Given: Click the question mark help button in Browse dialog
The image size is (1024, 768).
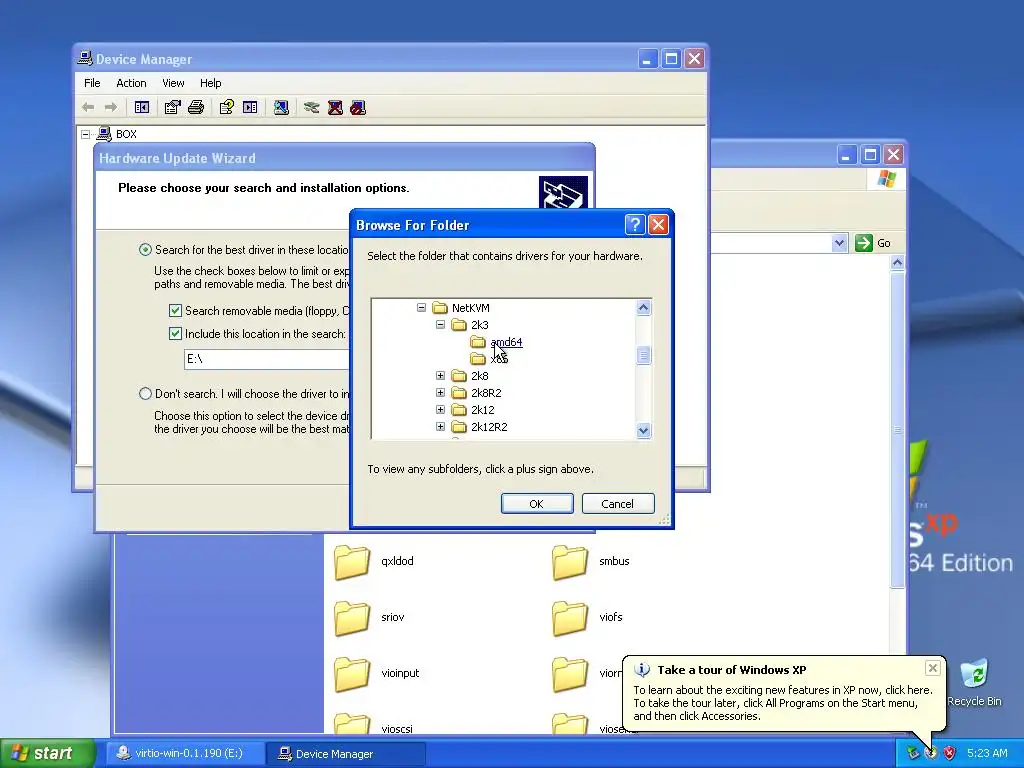Looking at the screenshot, I should click(x=635, y=225).
